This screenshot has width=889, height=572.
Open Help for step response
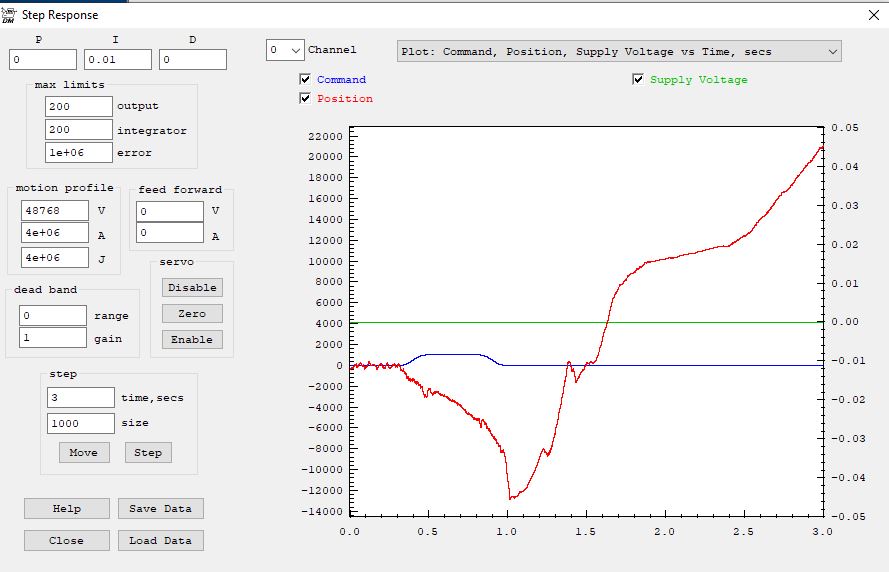67,509
